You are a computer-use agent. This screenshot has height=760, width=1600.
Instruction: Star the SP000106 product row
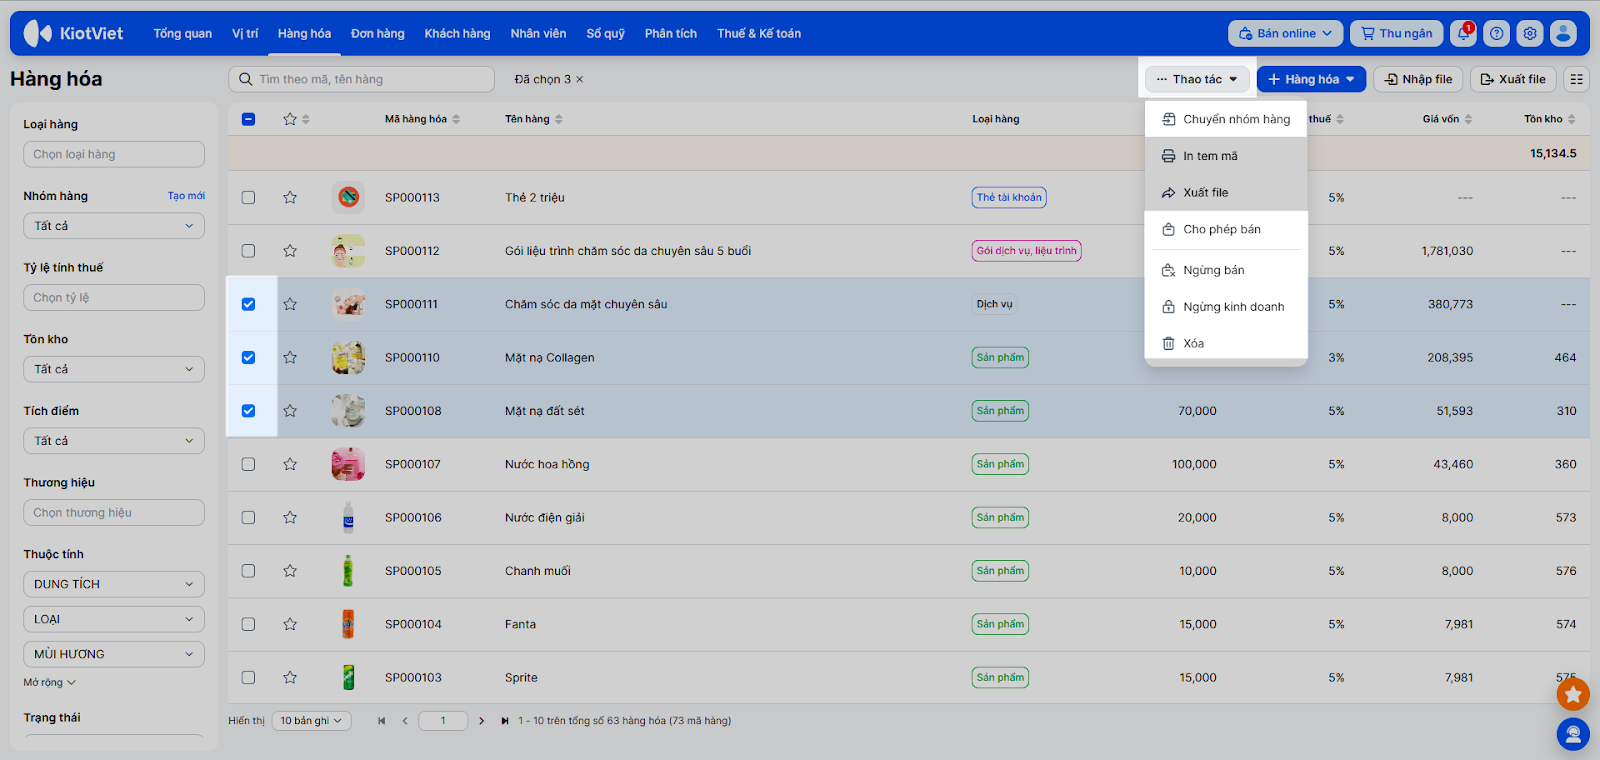290,517
